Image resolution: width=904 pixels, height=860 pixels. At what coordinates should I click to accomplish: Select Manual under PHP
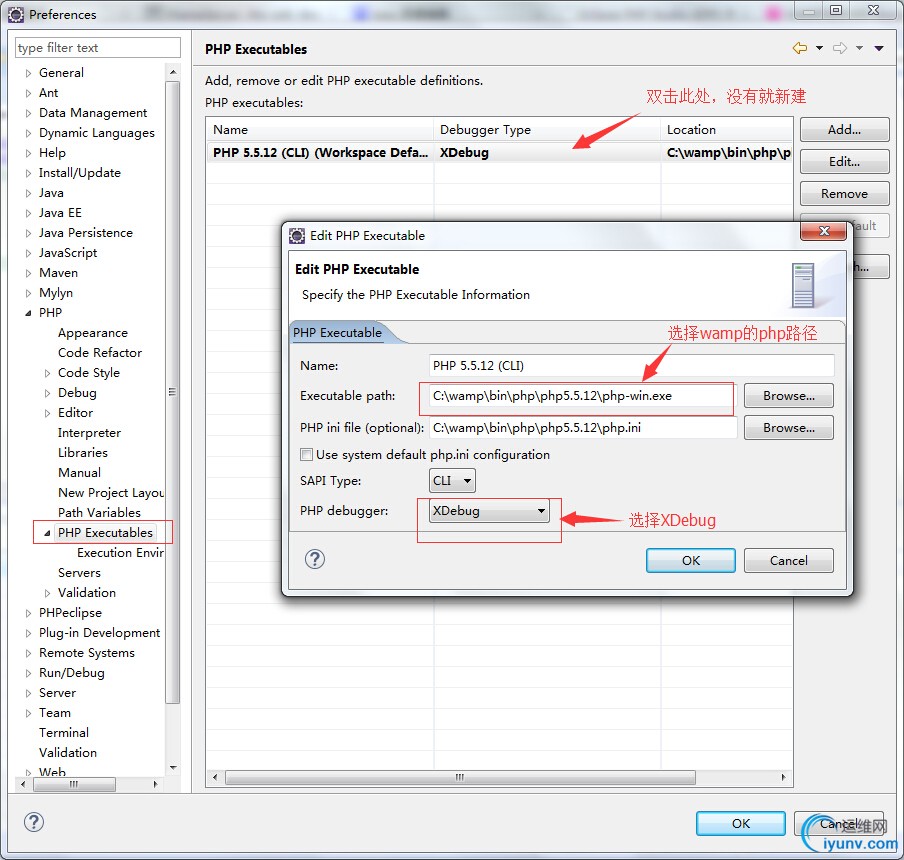[79, 473]
